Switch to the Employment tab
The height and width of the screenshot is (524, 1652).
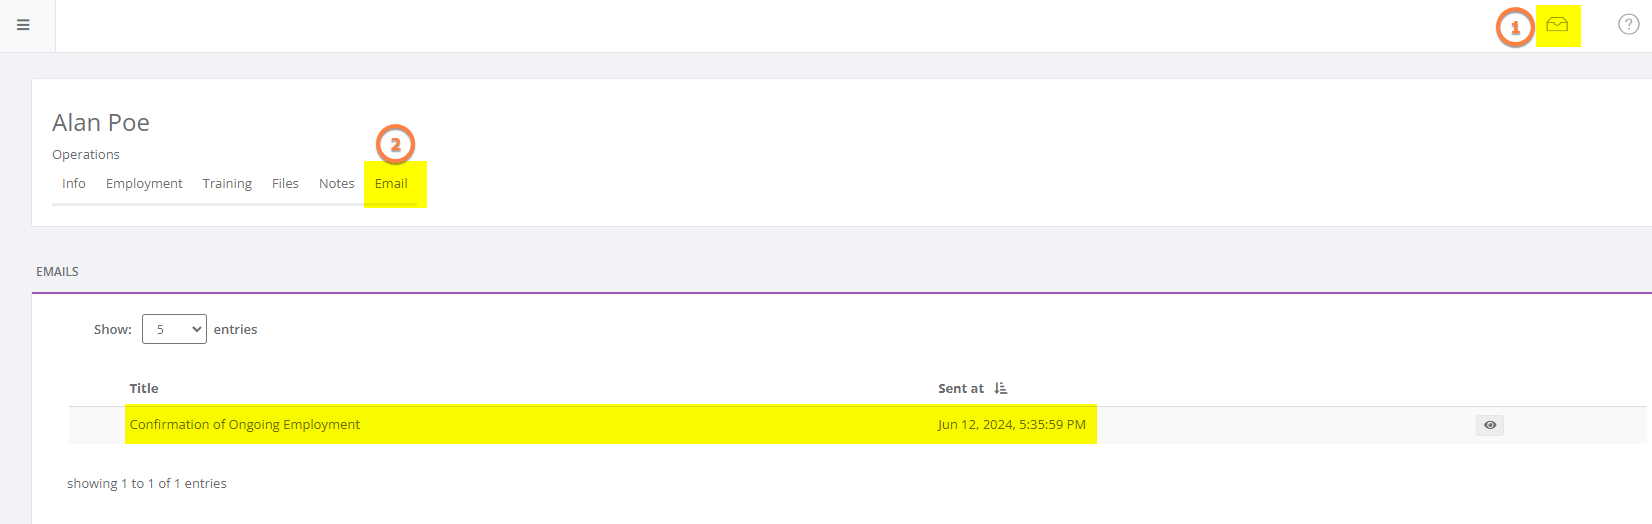(144, 183)
